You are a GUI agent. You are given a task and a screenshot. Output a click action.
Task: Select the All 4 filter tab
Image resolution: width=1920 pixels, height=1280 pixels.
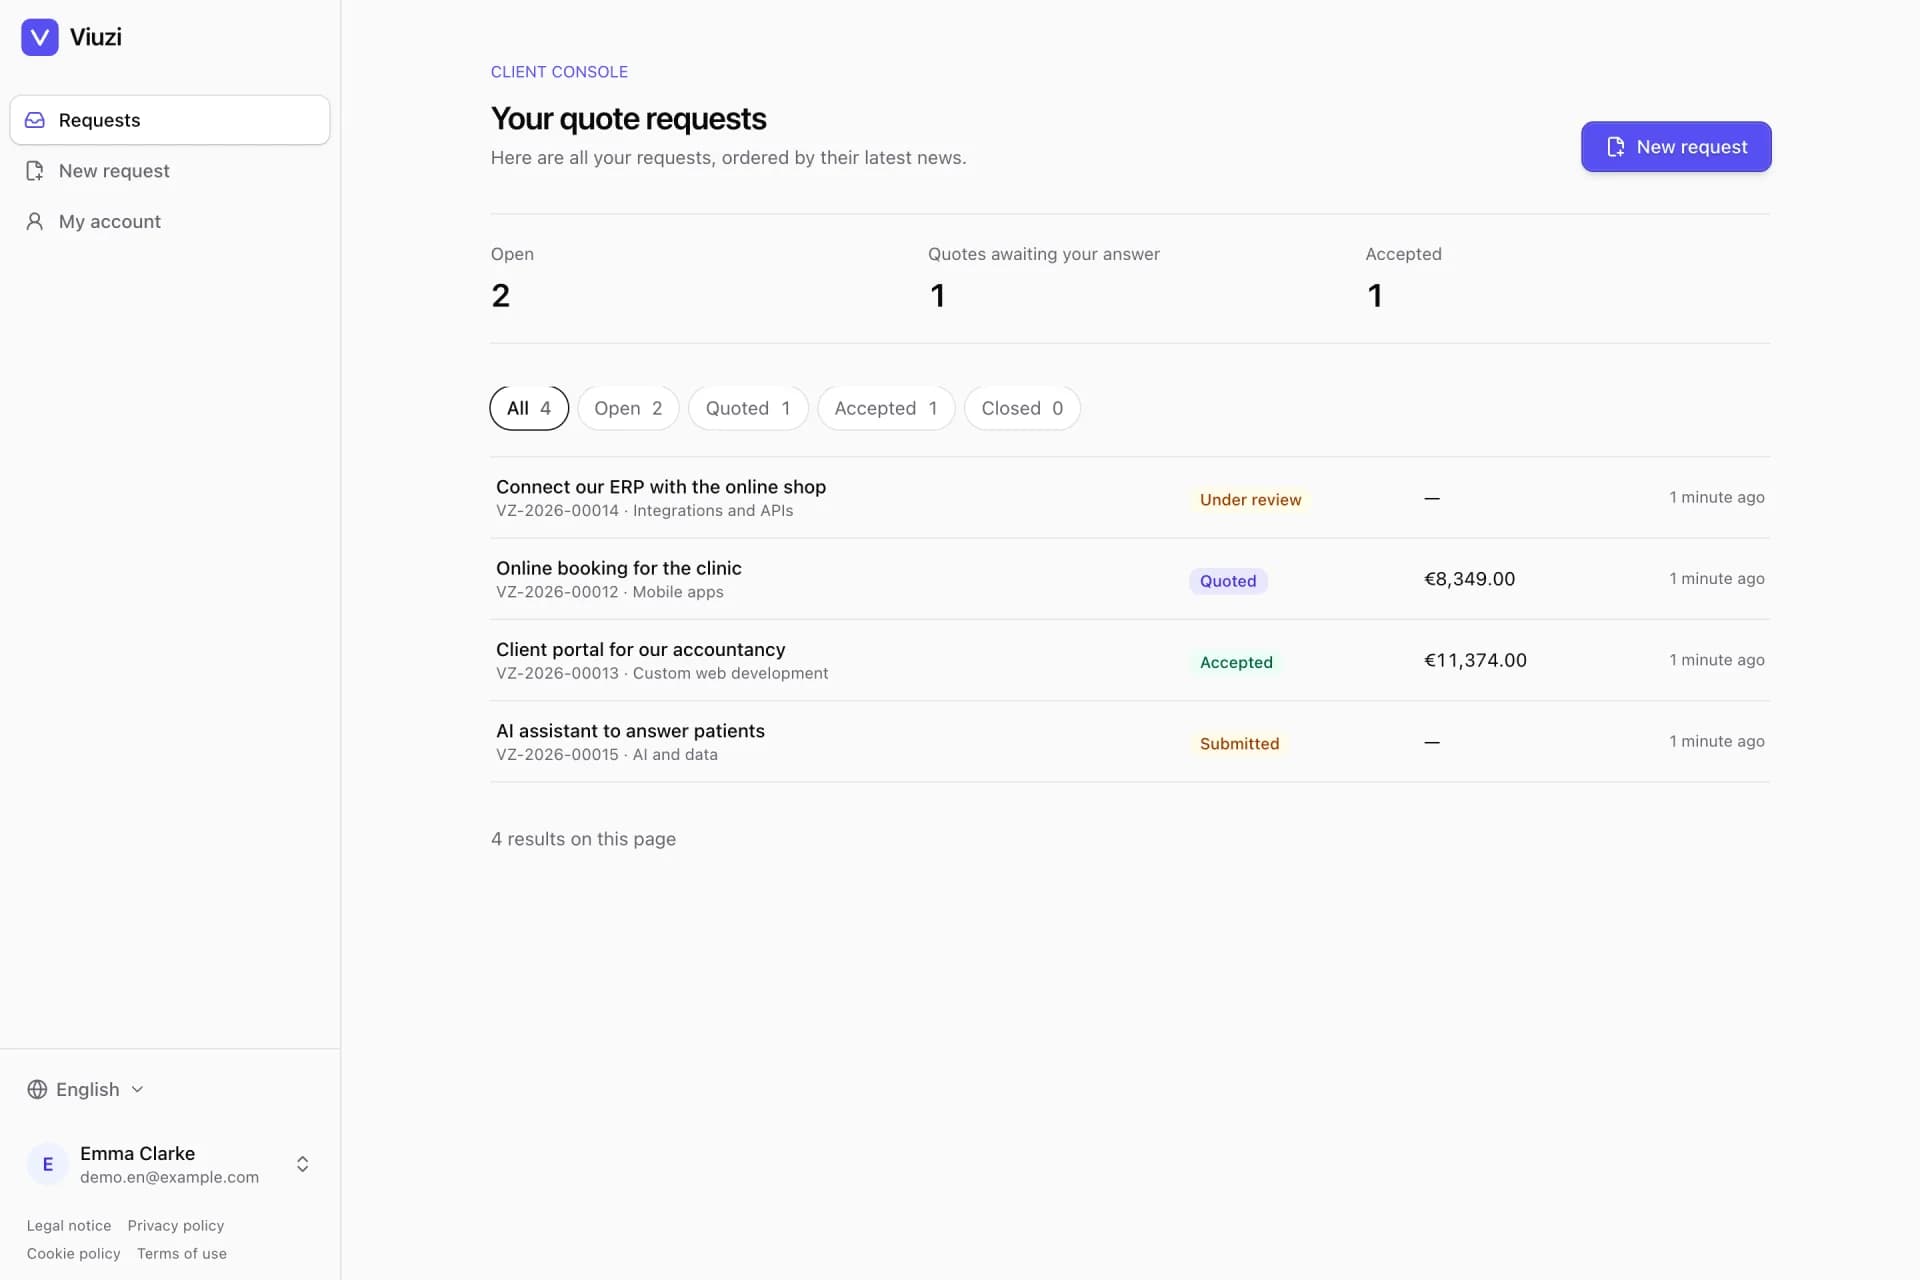point(529,408)
